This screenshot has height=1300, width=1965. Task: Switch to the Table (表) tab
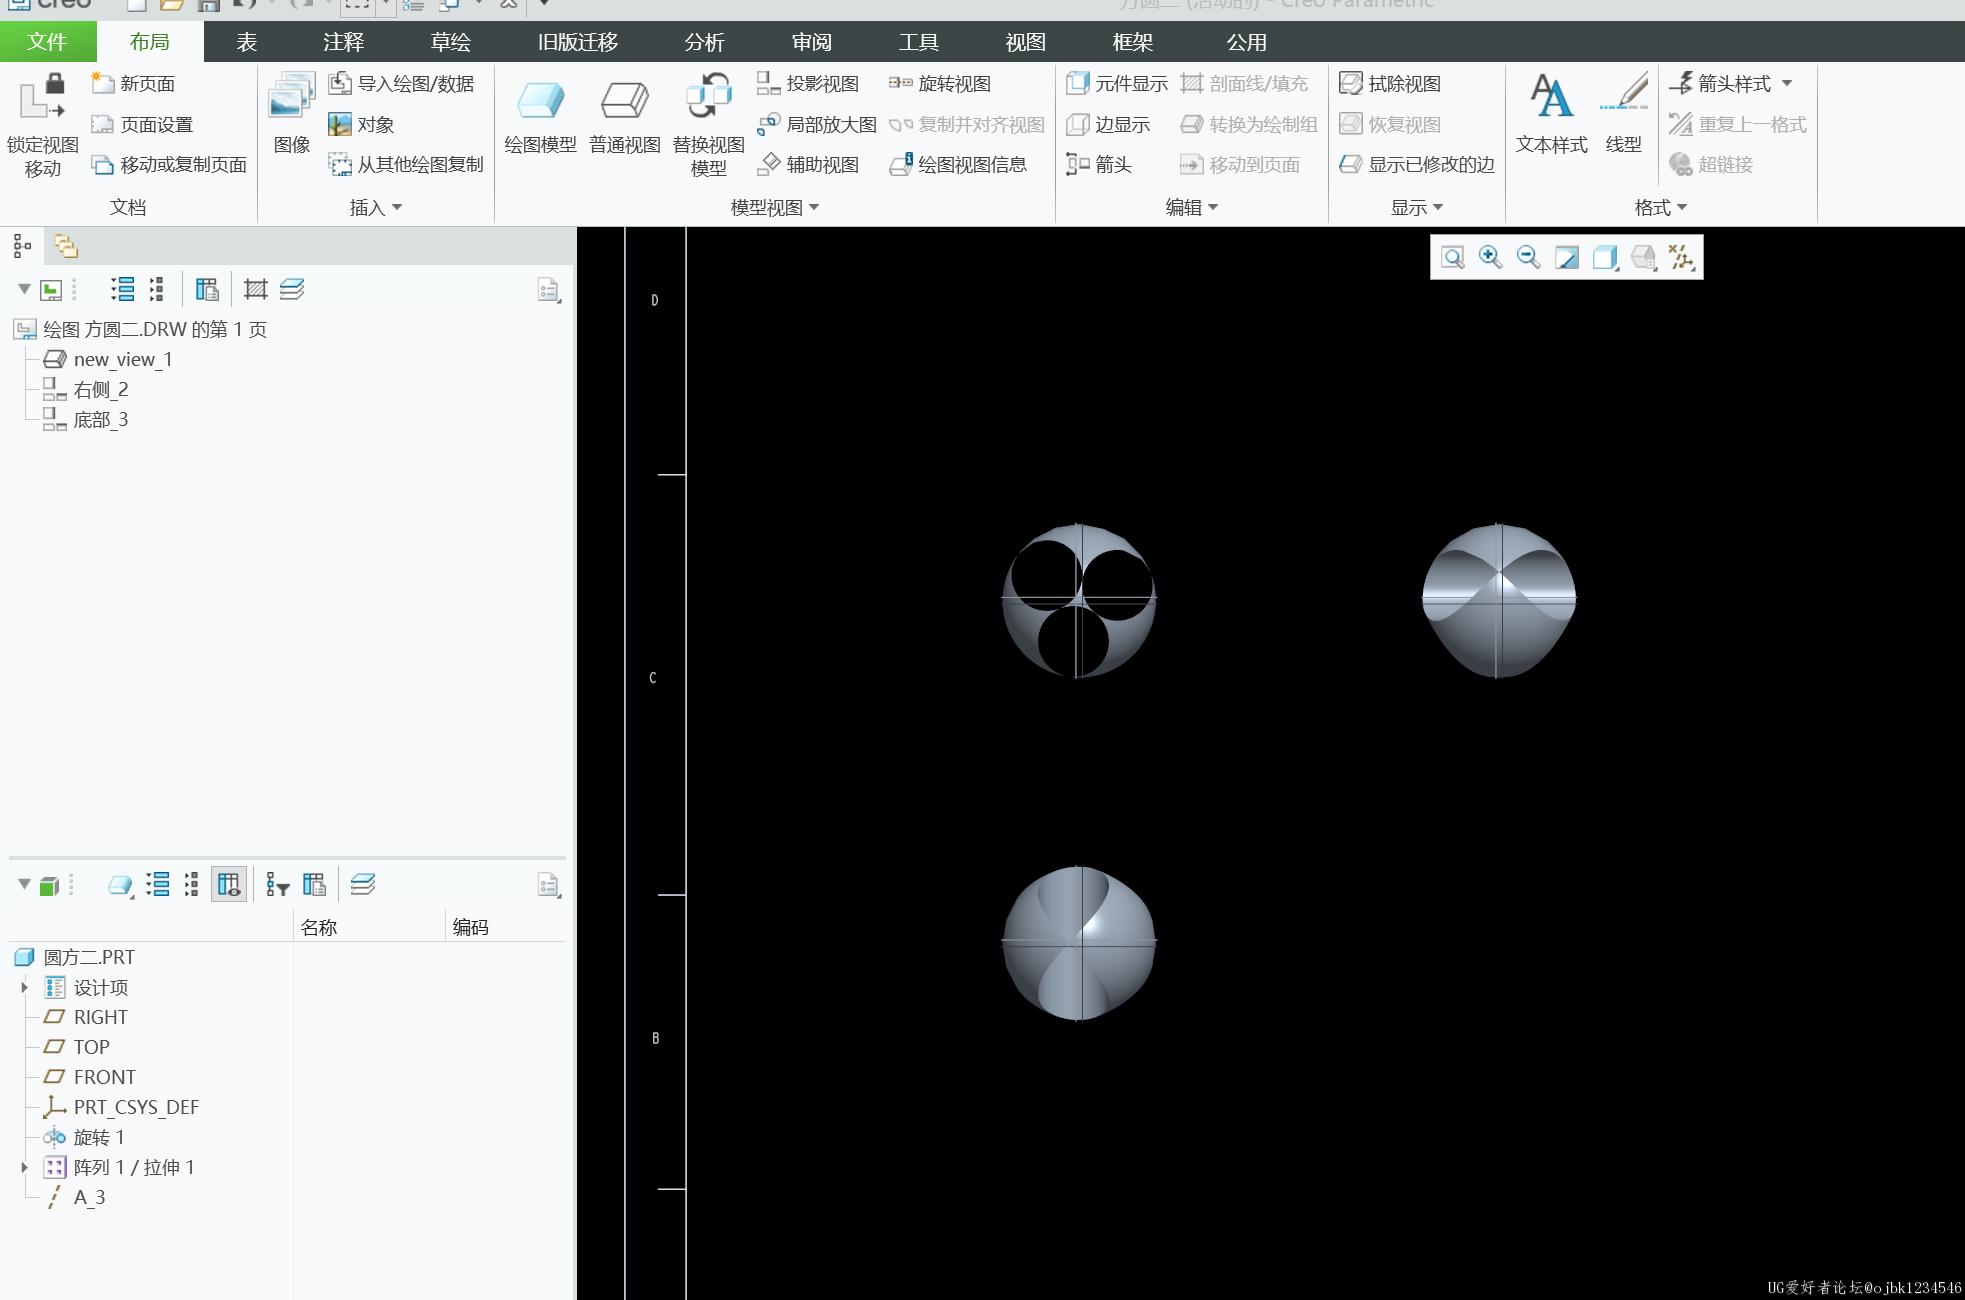point(247,42)
